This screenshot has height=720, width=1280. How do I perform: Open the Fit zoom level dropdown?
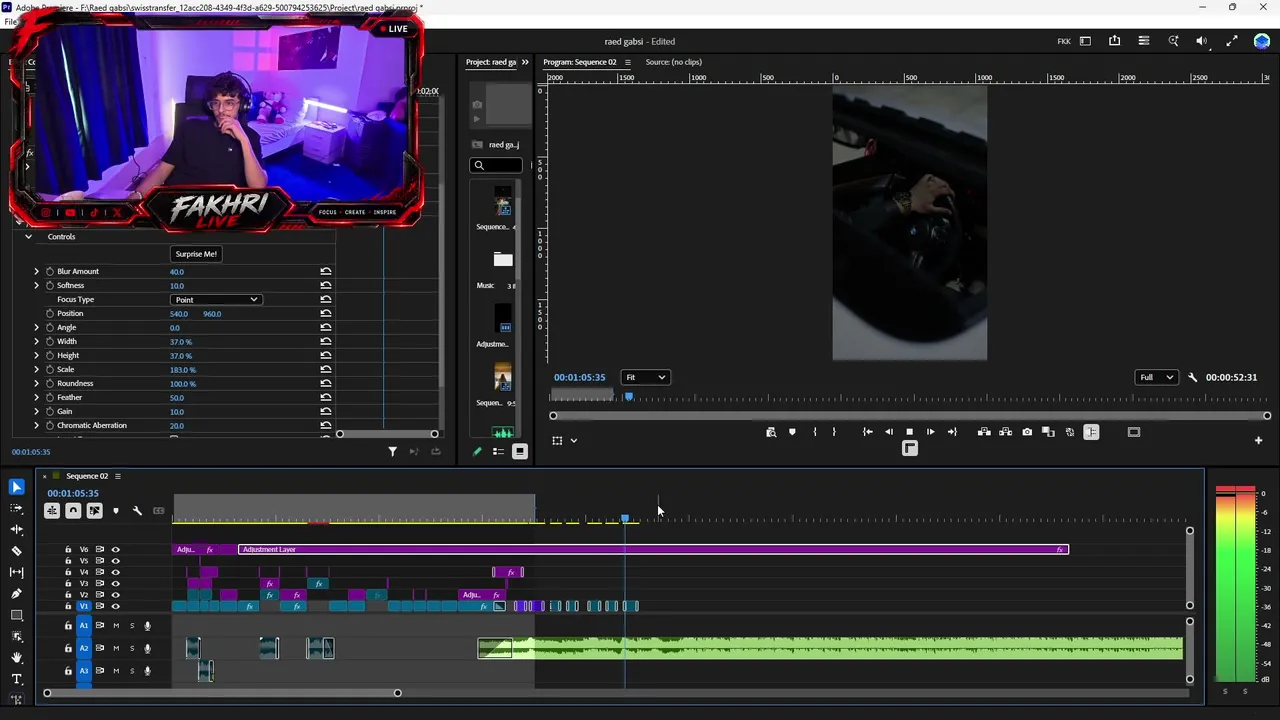point(645,377)
